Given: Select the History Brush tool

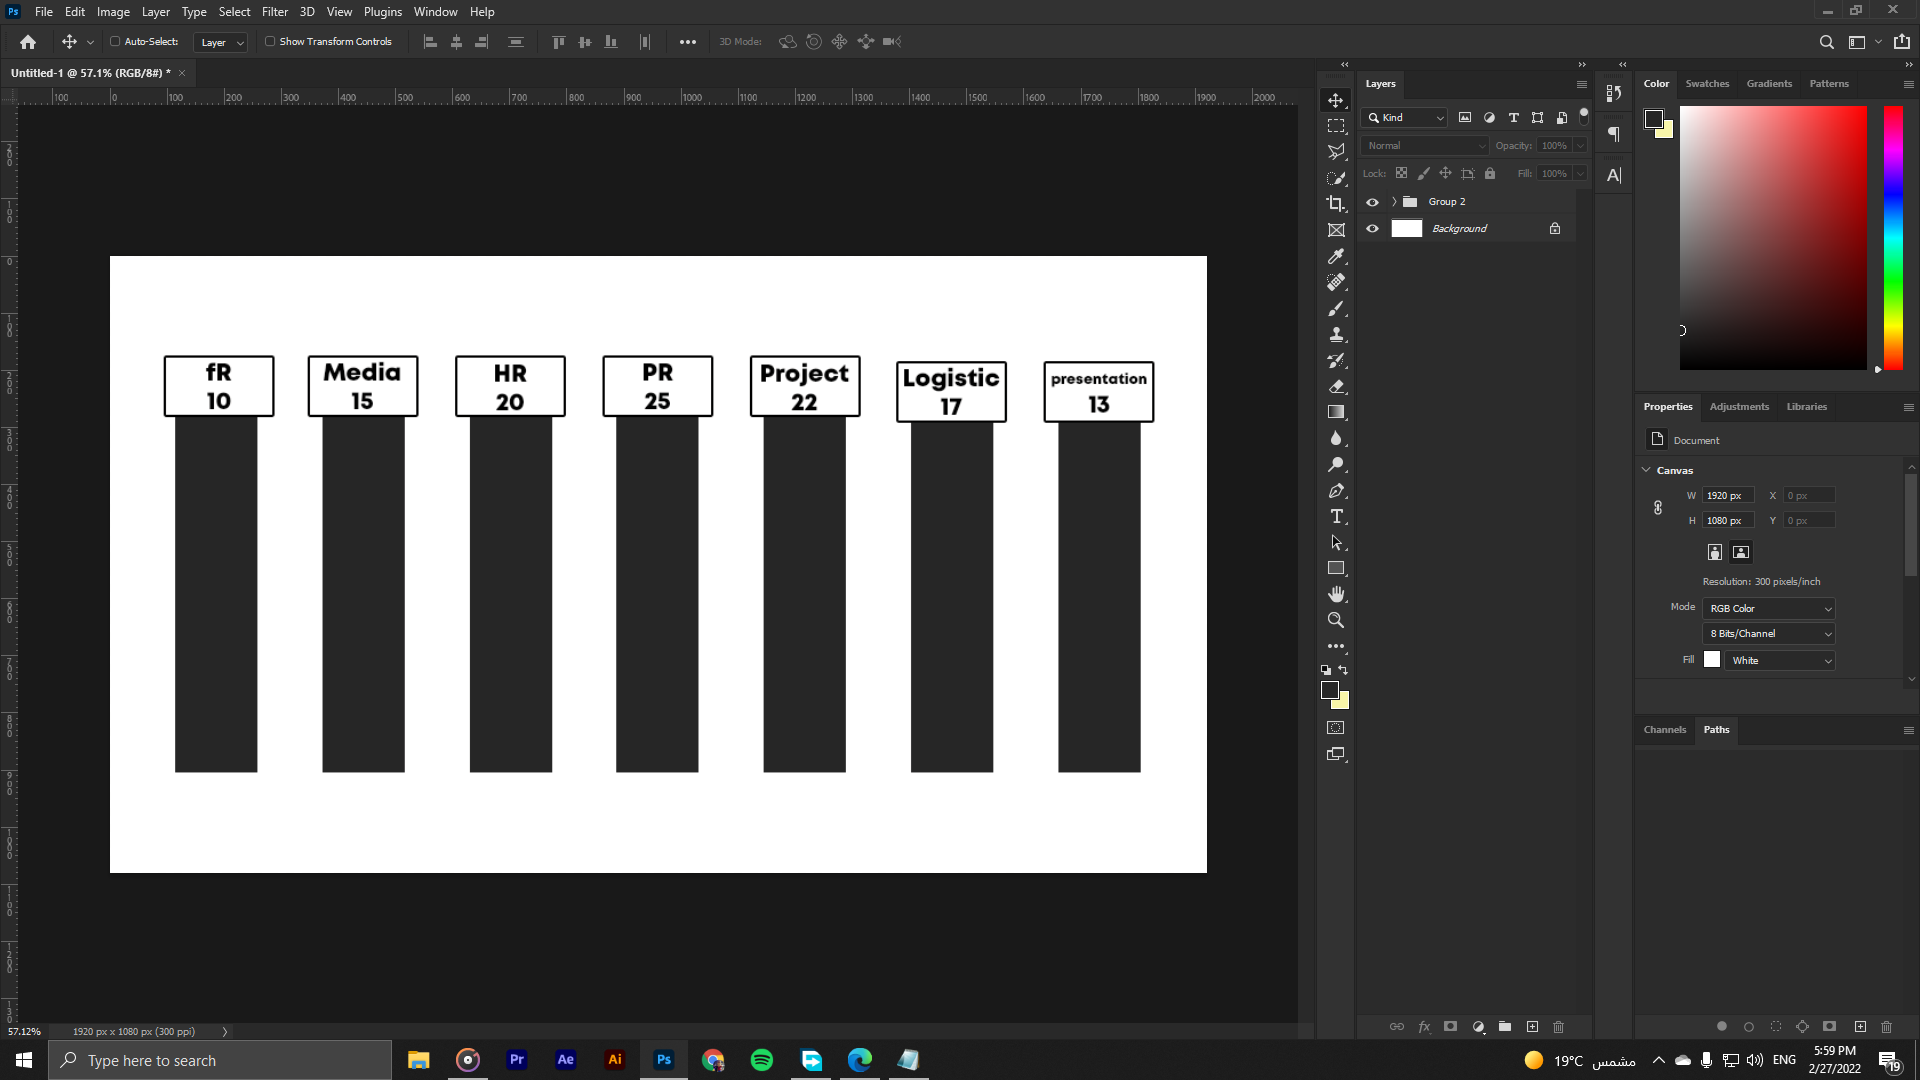Looking at the screenshot, I should pos(1336,360).
